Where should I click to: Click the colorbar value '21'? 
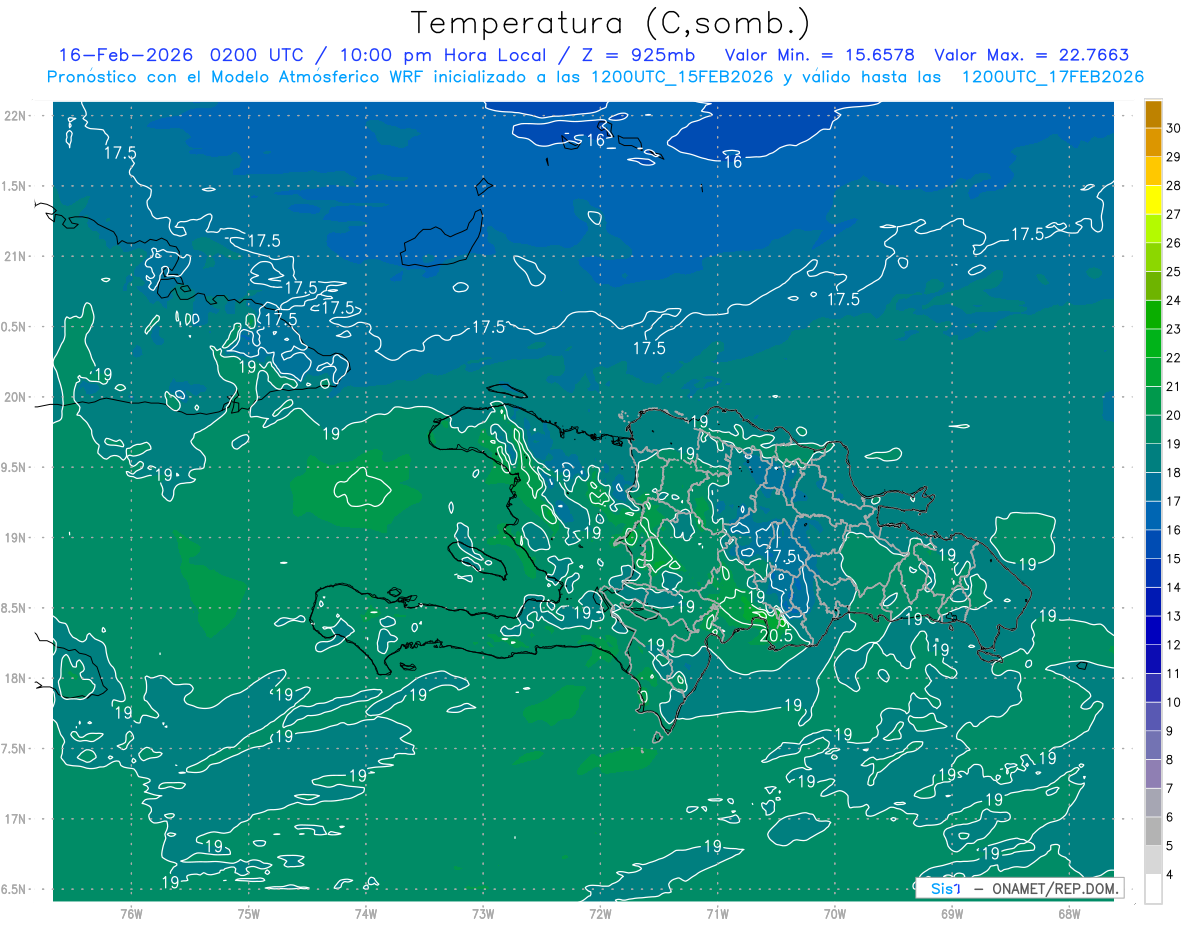pyautogui.click(x=1173, y=386)
